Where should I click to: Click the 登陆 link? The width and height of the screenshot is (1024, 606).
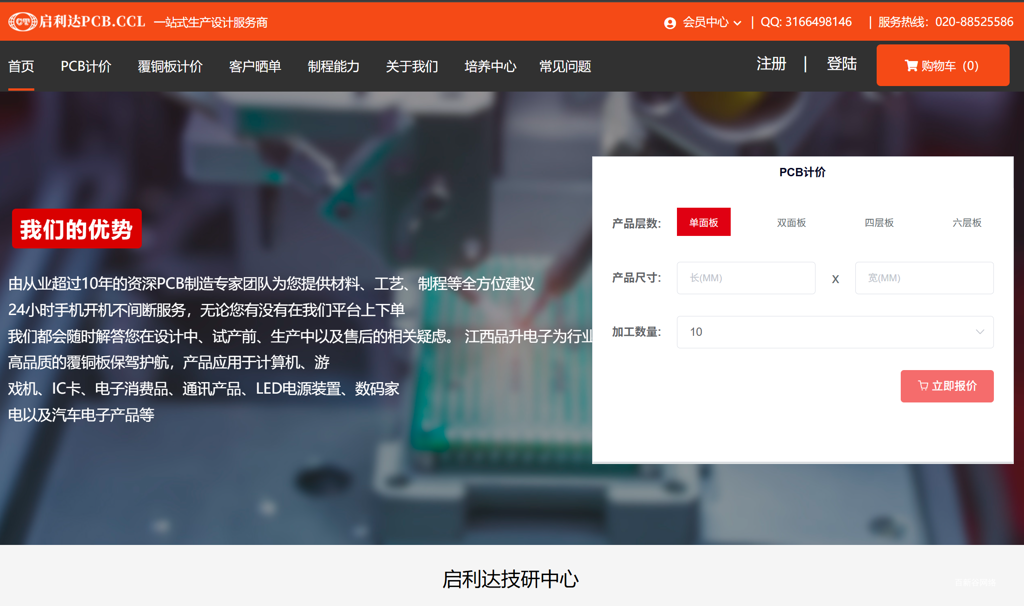pyautogui.click(x=841, y=63)
